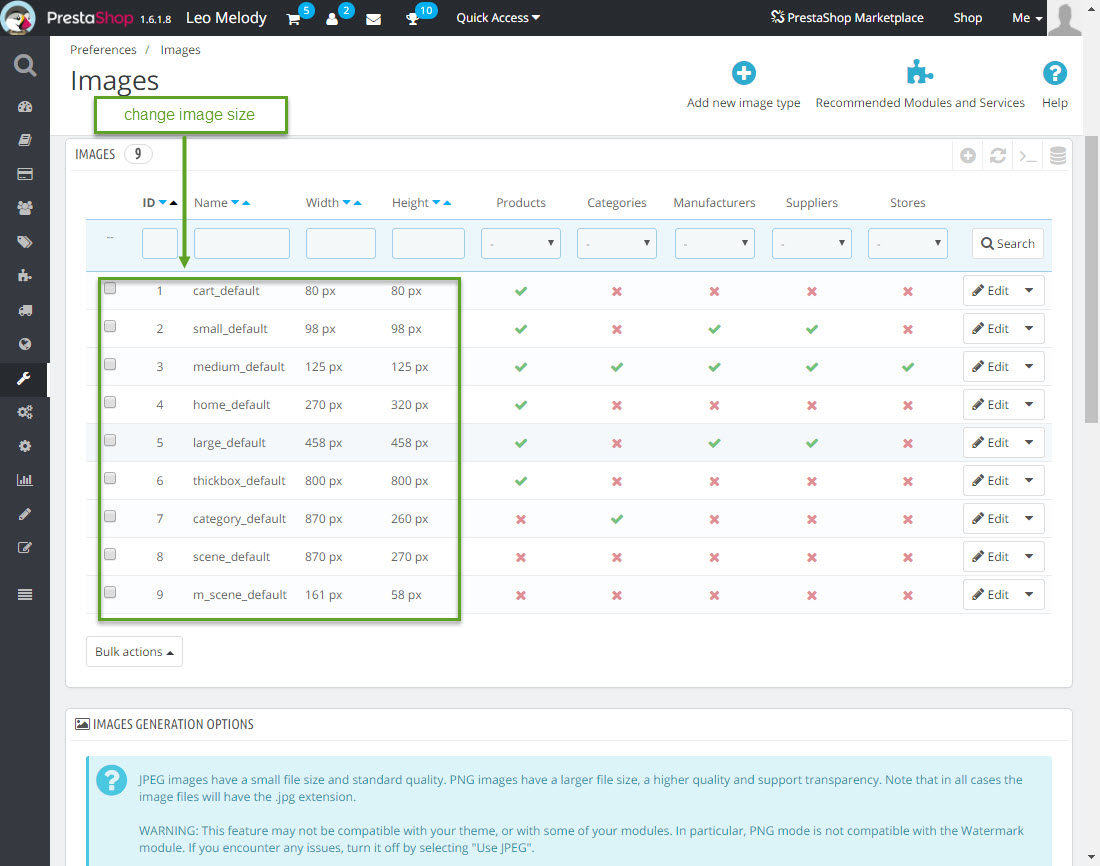This screenshot has width=1100, height=866.
Task: Open the customer notifications icon in header
Action: (332, 19)
